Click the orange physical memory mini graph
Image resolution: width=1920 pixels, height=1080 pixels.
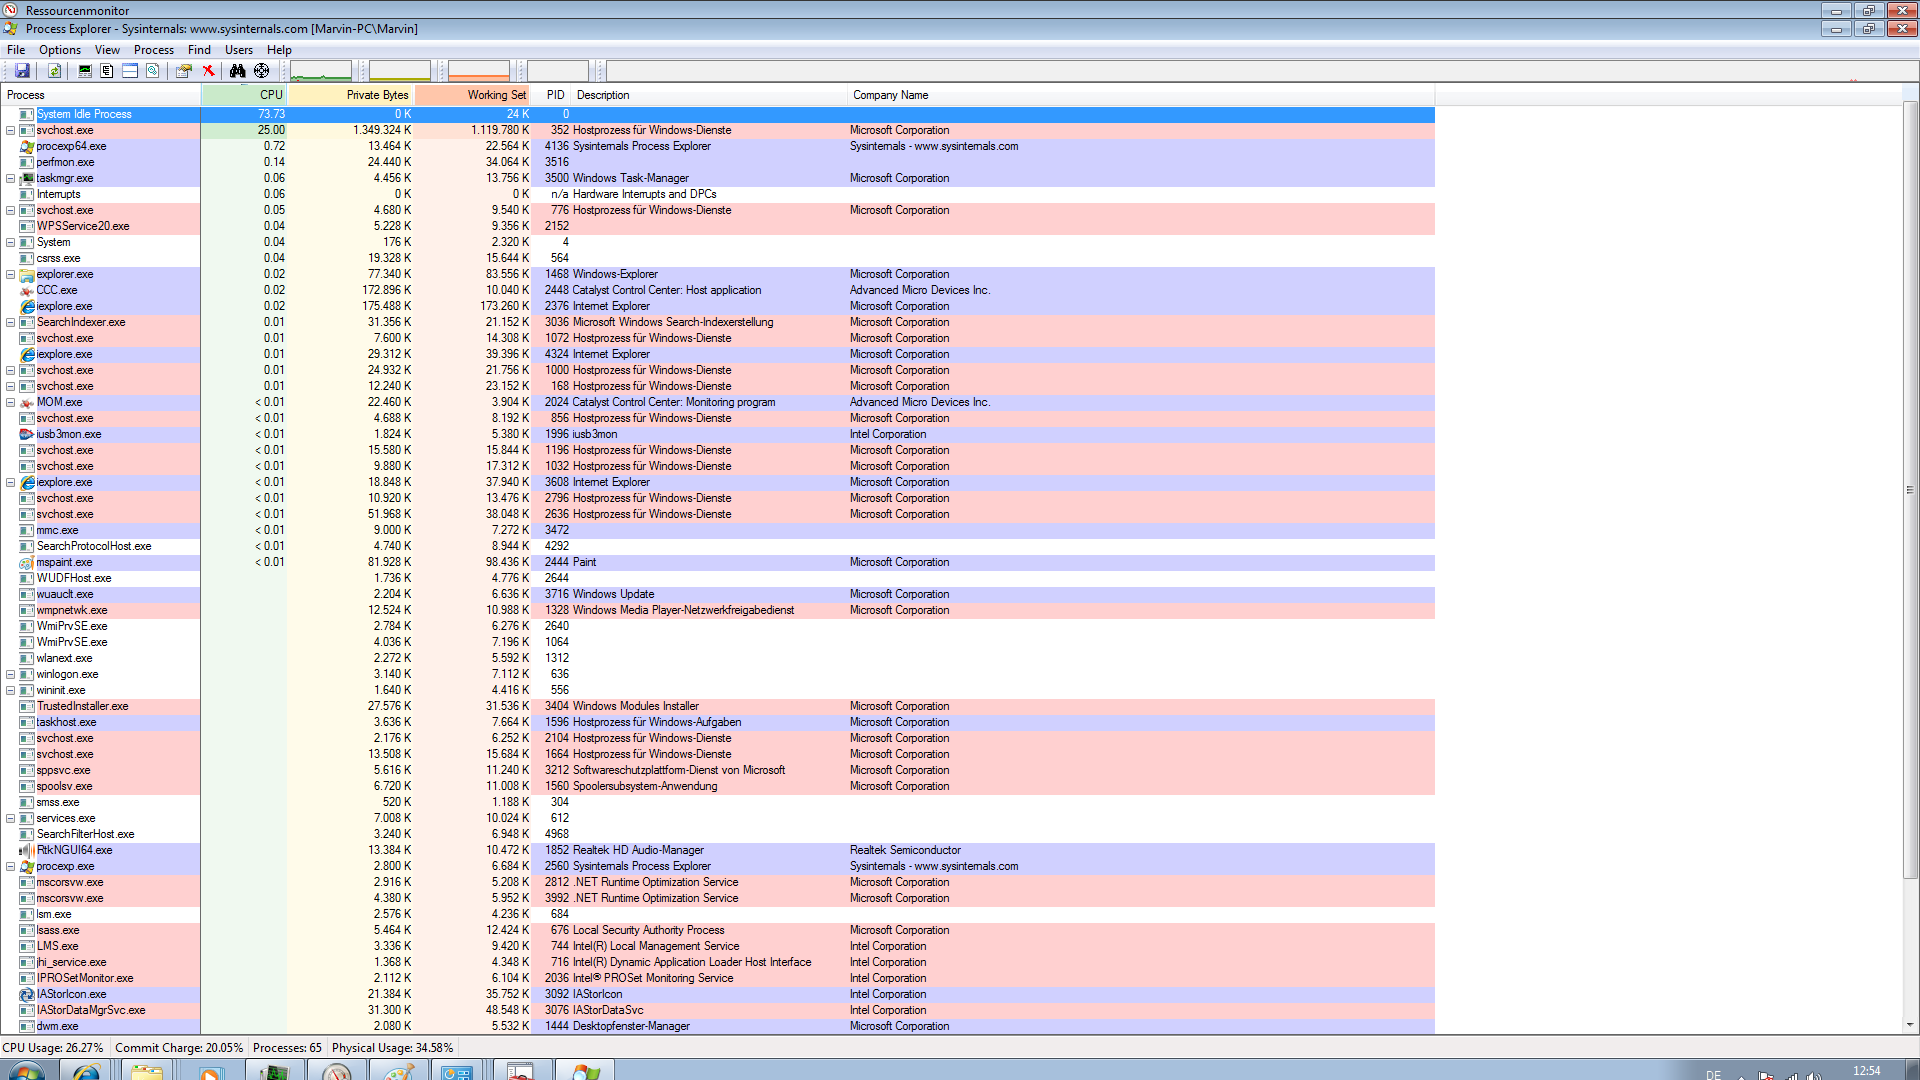[479, 71]
